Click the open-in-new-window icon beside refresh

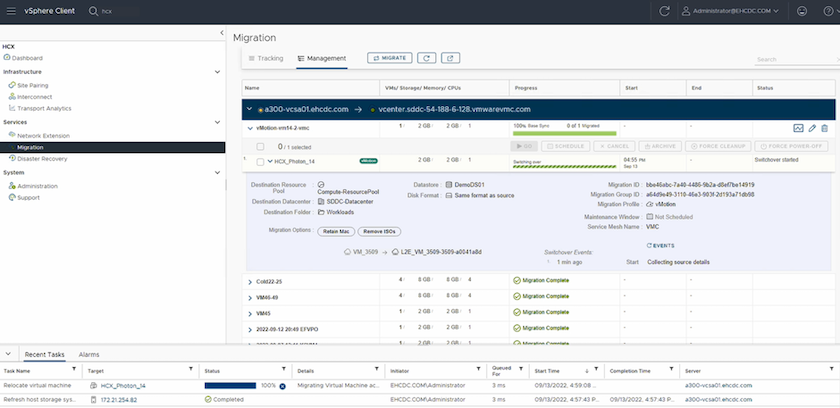[x=451, y=59]
